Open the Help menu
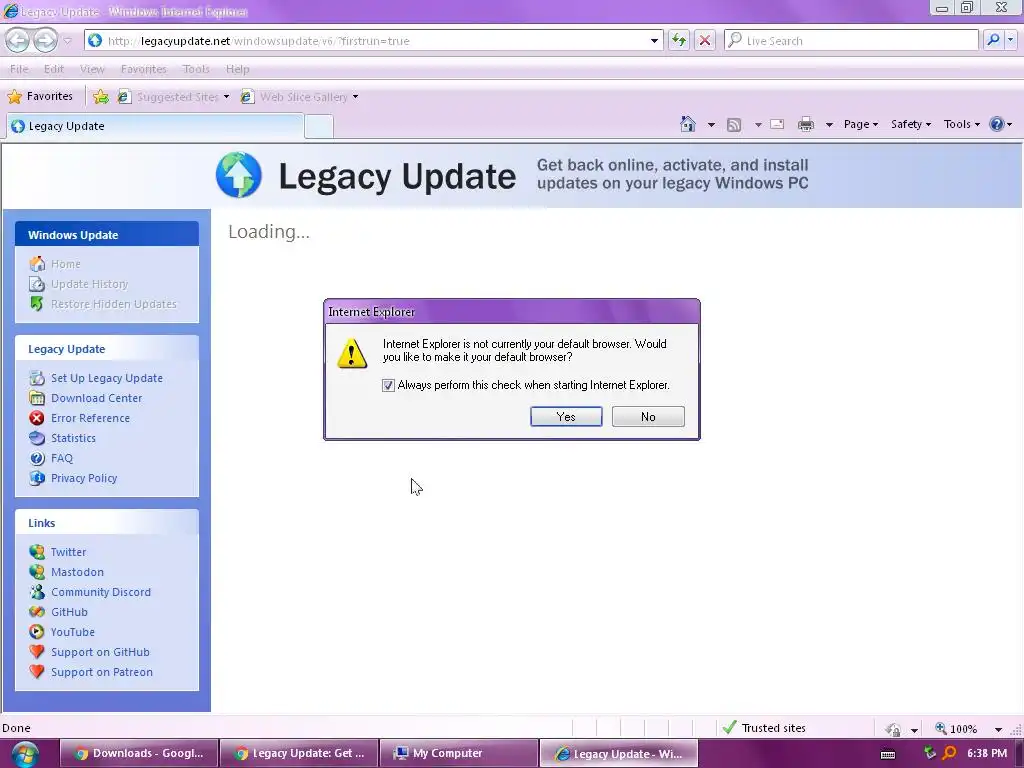Viewport: 1024px width, 768px height. [x=238, y=69]
